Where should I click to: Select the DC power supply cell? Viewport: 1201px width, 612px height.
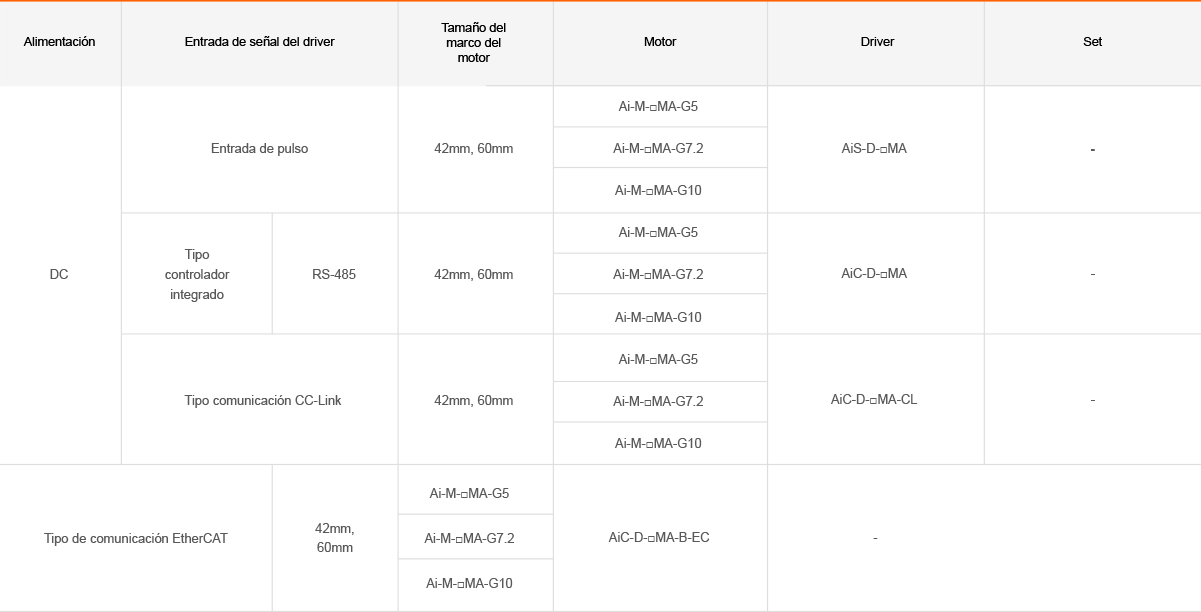pos(59,274)
